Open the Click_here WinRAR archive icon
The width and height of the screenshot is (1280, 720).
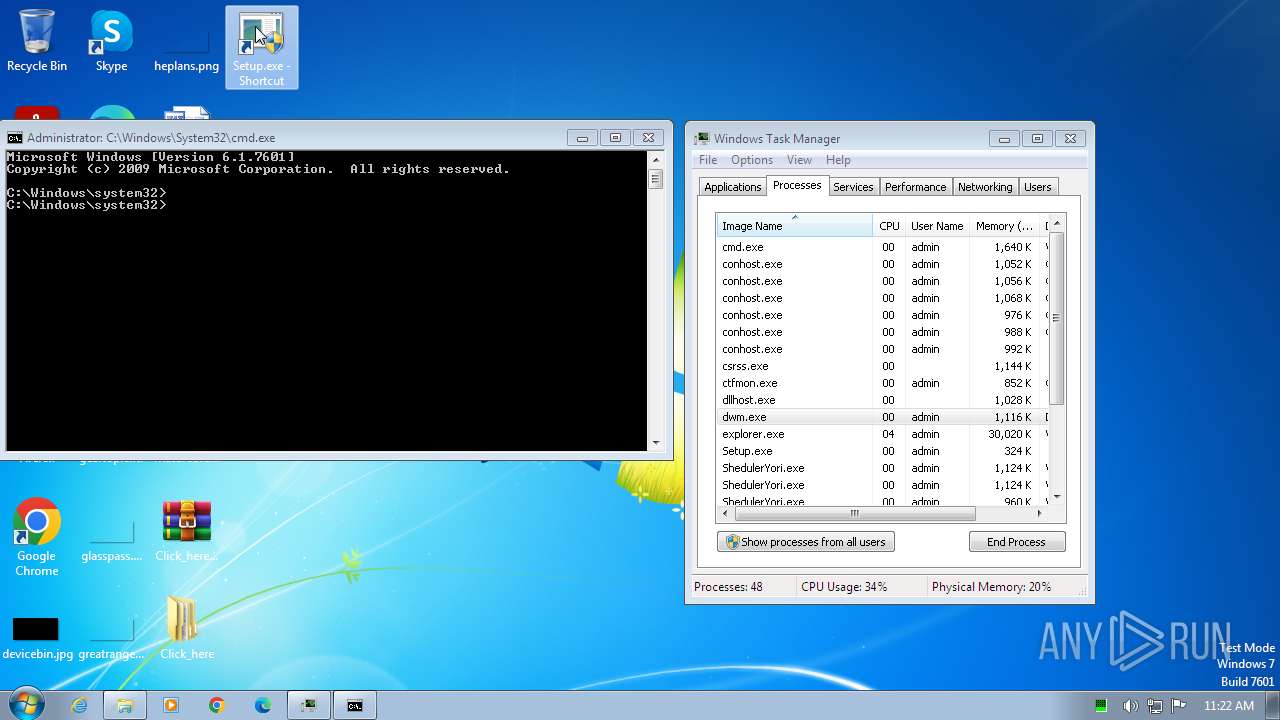tap(186, 531)
